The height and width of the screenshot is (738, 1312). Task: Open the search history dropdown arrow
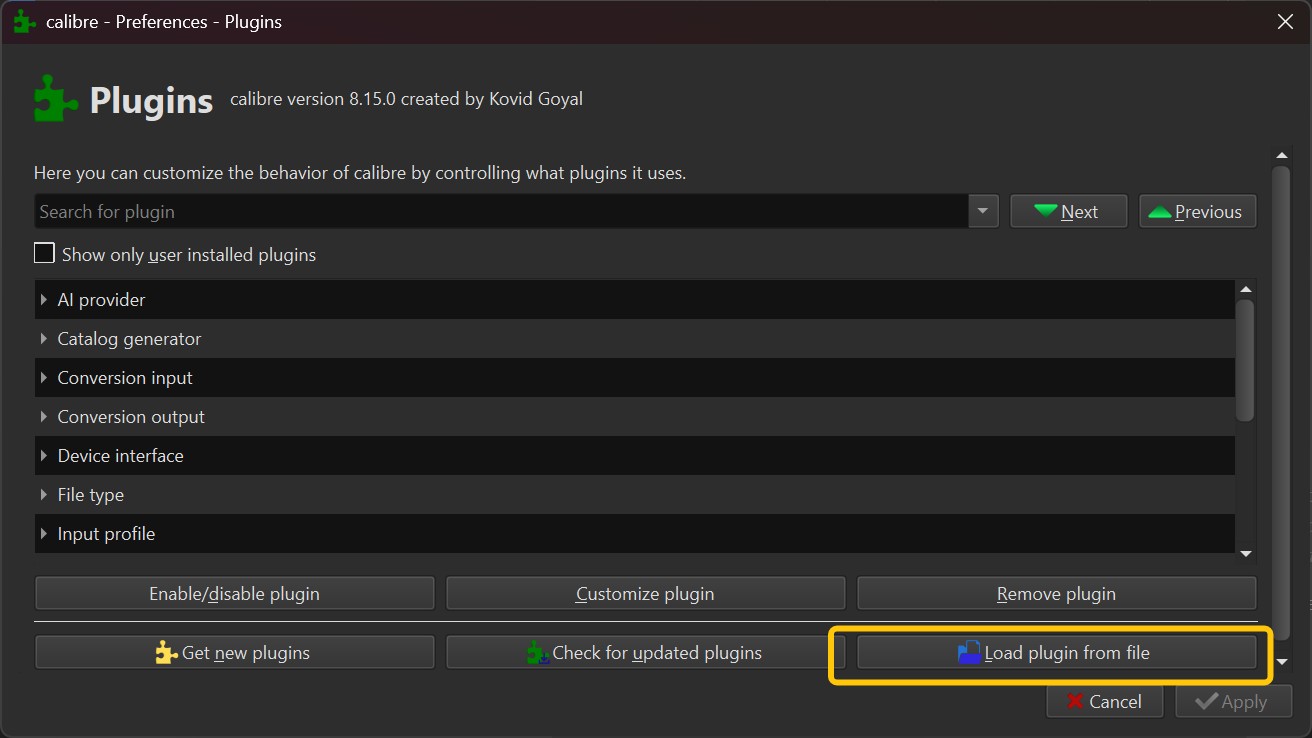pyautogui.click(x=982, y=211)
